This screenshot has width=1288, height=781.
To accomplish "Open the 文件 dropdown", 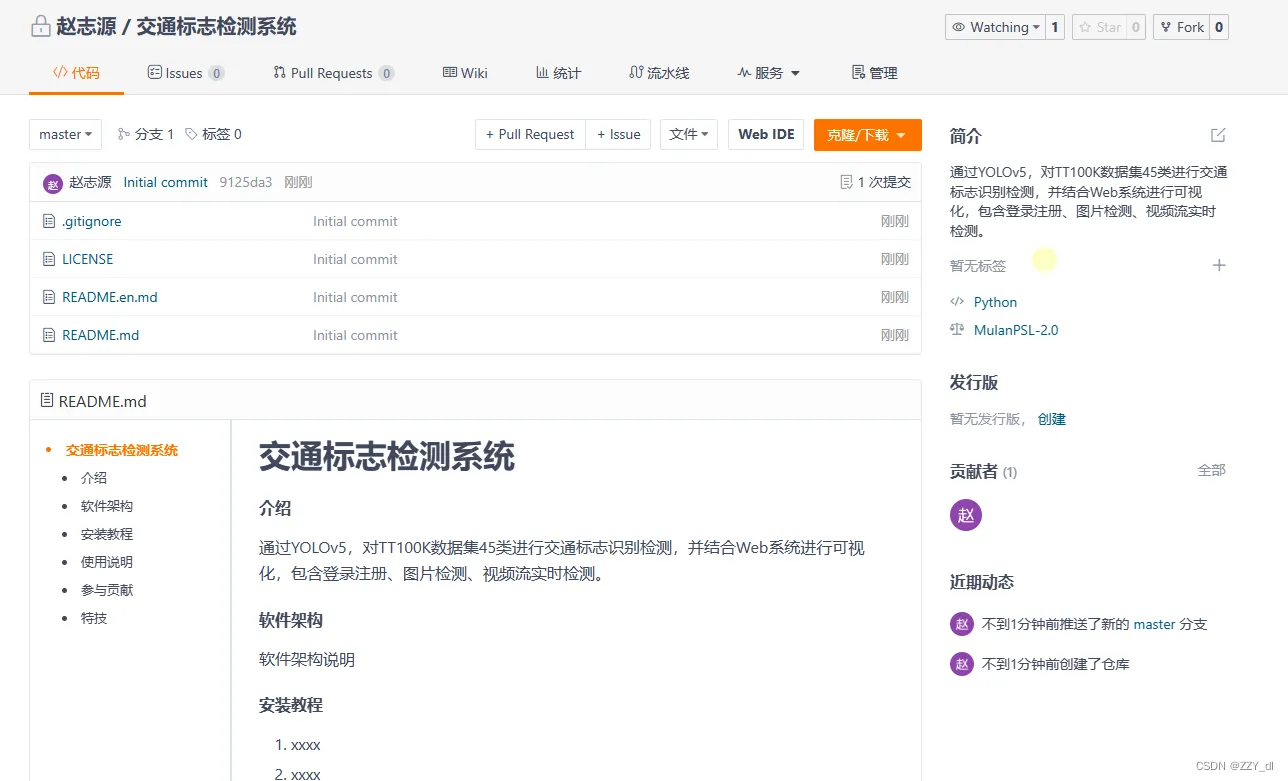I will [689, 134].
